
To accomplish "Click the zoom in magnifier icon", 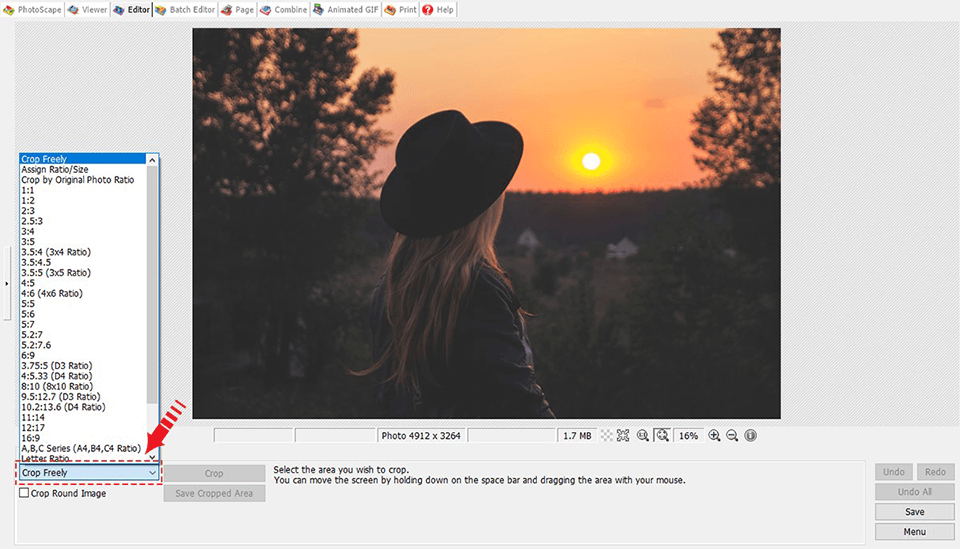I will click(714, 436).
